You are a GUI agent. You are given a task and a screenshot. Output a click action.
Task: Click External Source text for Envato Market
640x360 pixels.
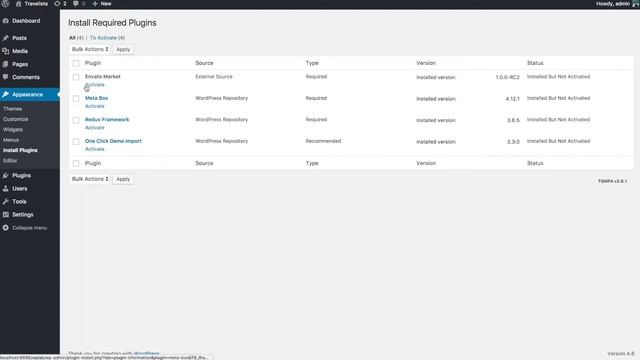[214, 77]
